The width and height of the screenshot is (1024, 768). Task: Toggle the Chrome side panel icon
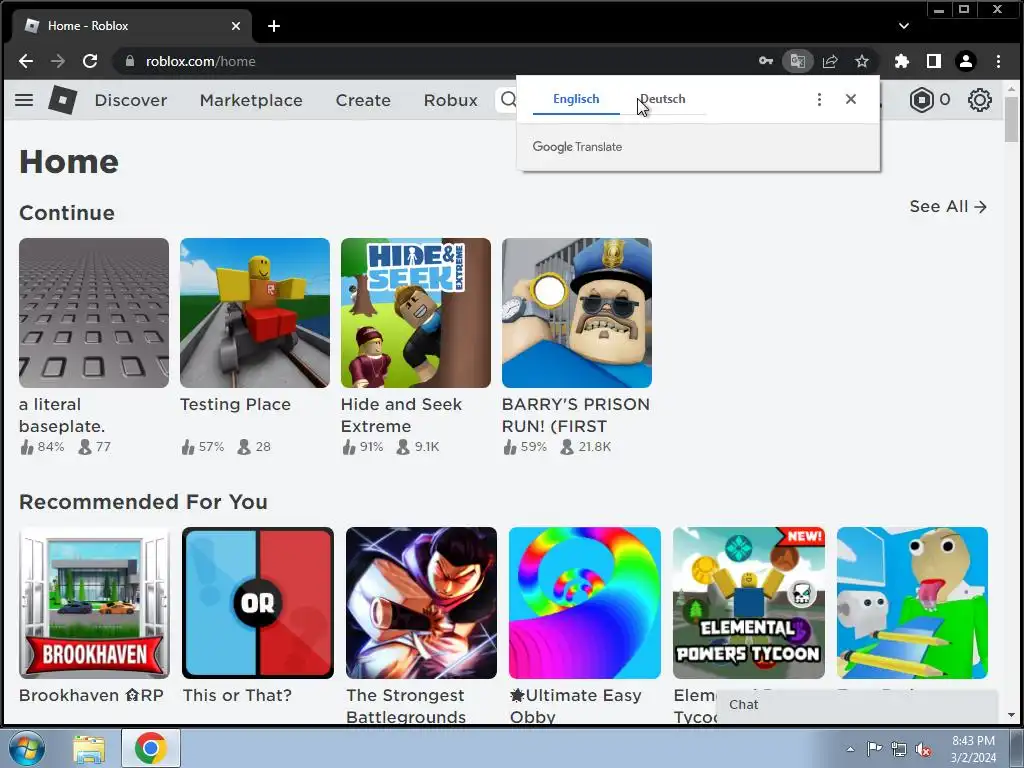pyautogui.click(x=933, y=61)
